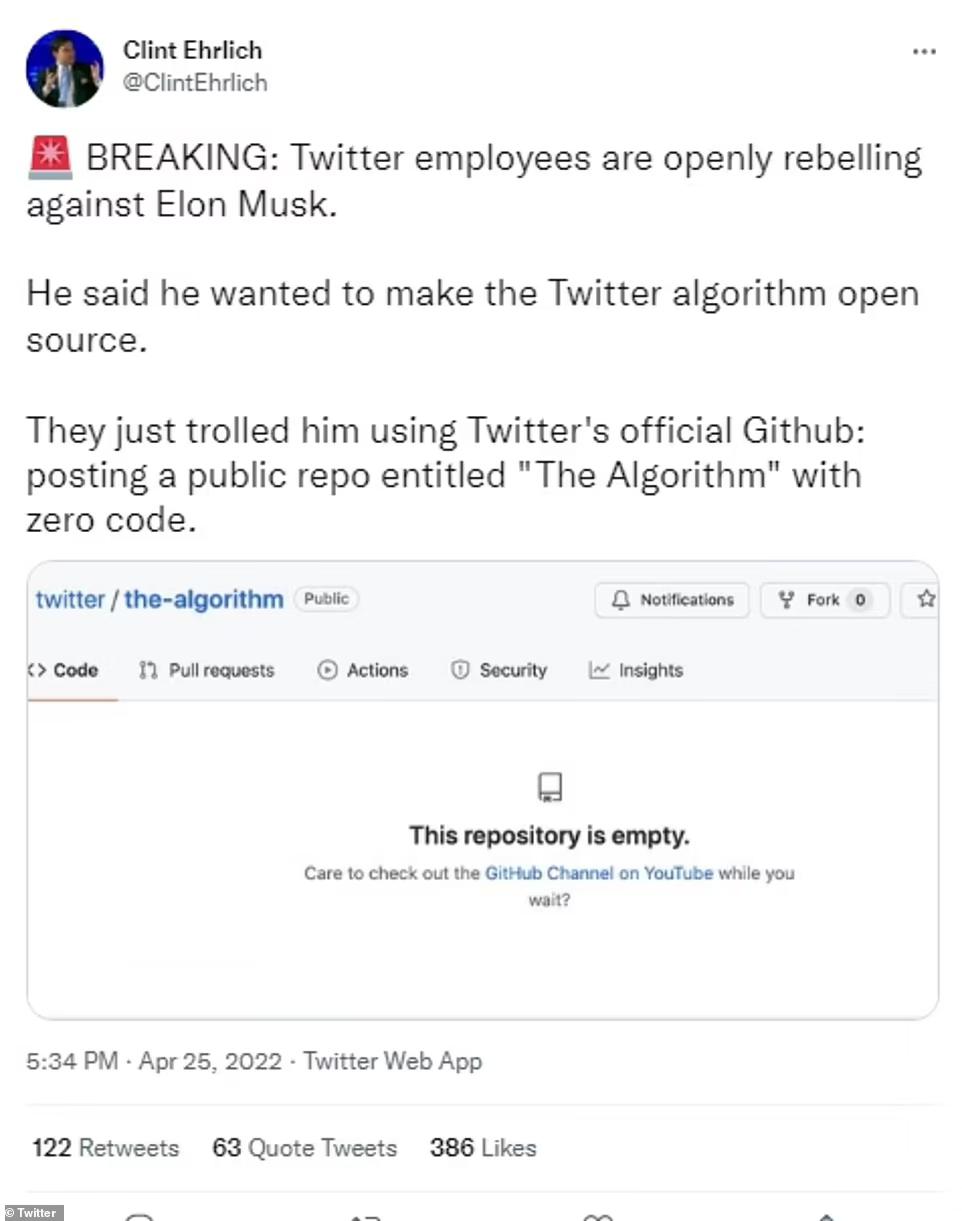Click the Security shield icon
The height and width of the screenshot is (1221, 962).
click(460, 670)
